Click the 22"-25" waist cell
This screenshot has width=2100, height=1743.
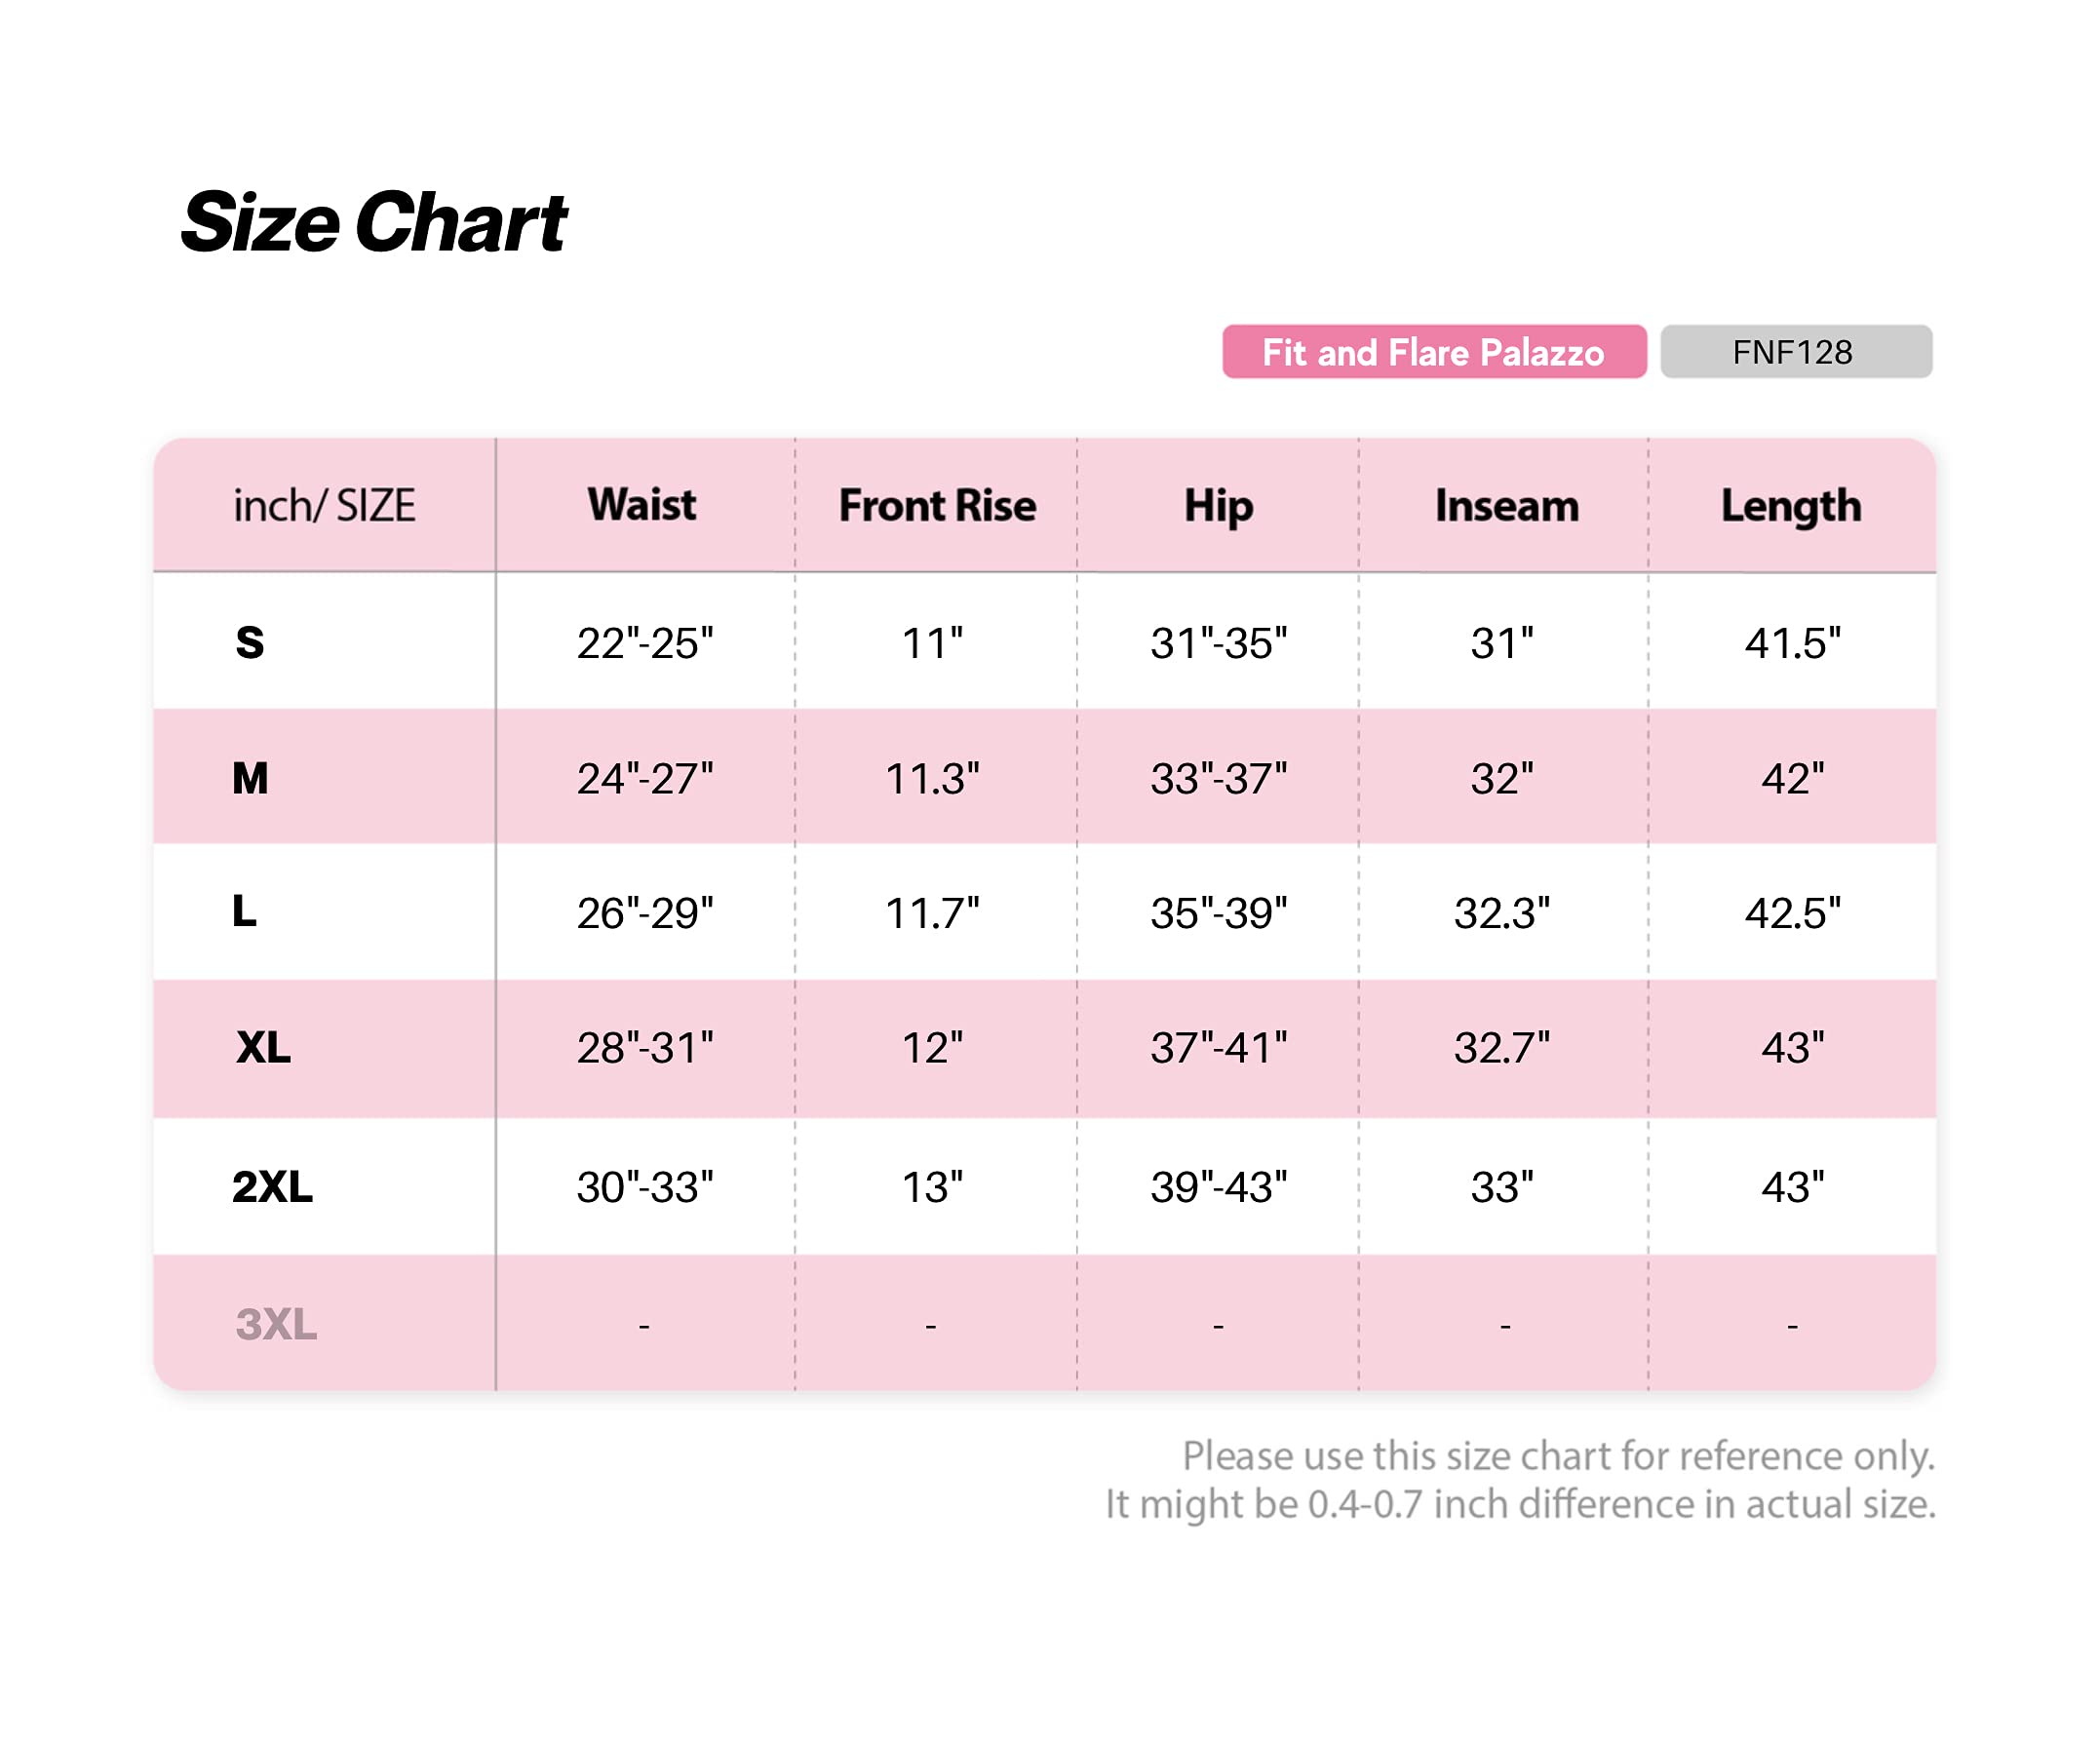(x=645, y=643)
